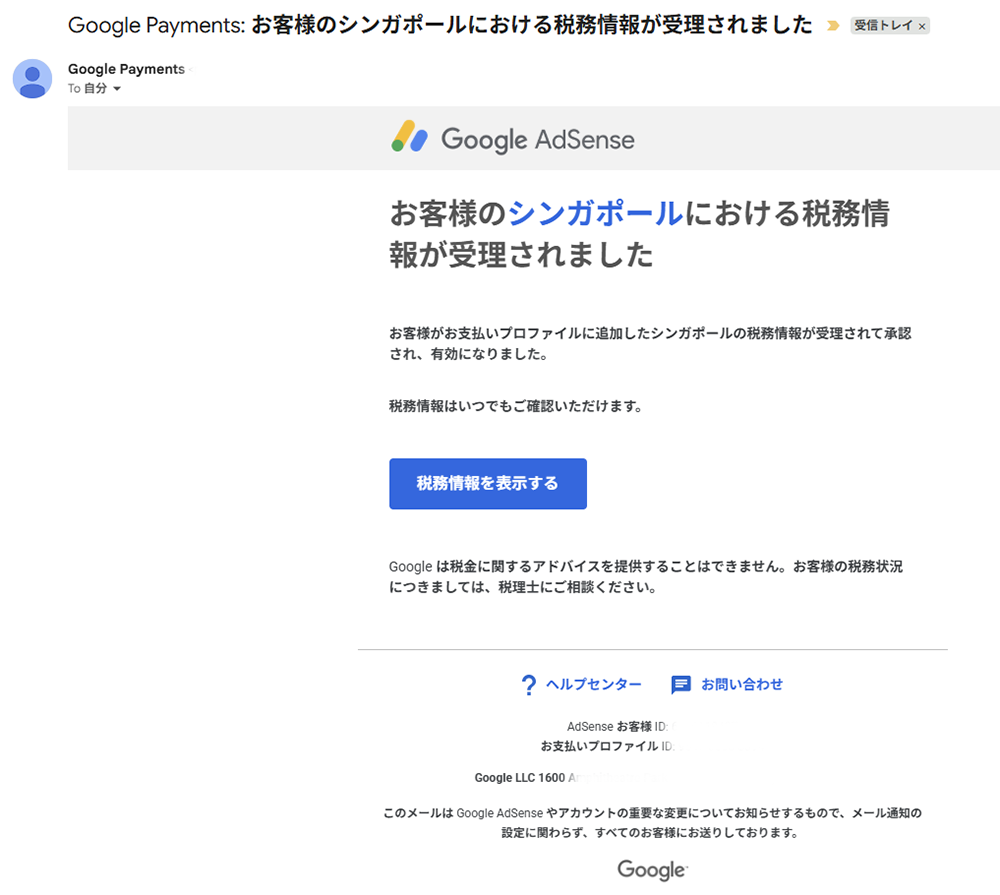Click blue シンガポール text in heading
Image resolution: width=1000 pixels, height=895 pixels.
click(596, 213)
